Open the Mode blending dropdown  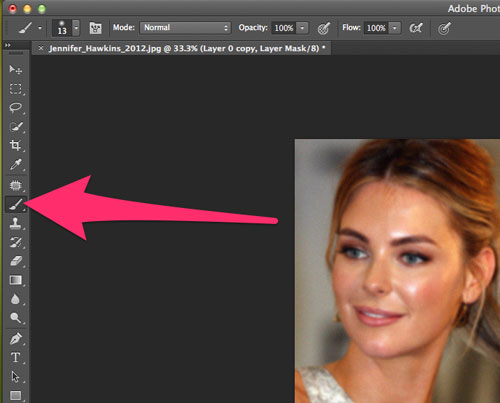[x=185, y=28]
